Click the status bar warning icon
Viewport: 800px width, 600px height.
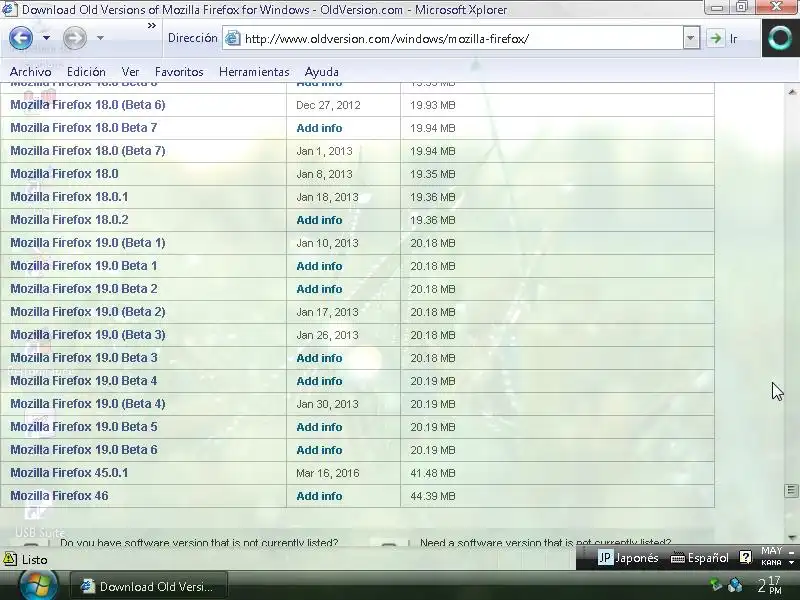pos(9,559)
